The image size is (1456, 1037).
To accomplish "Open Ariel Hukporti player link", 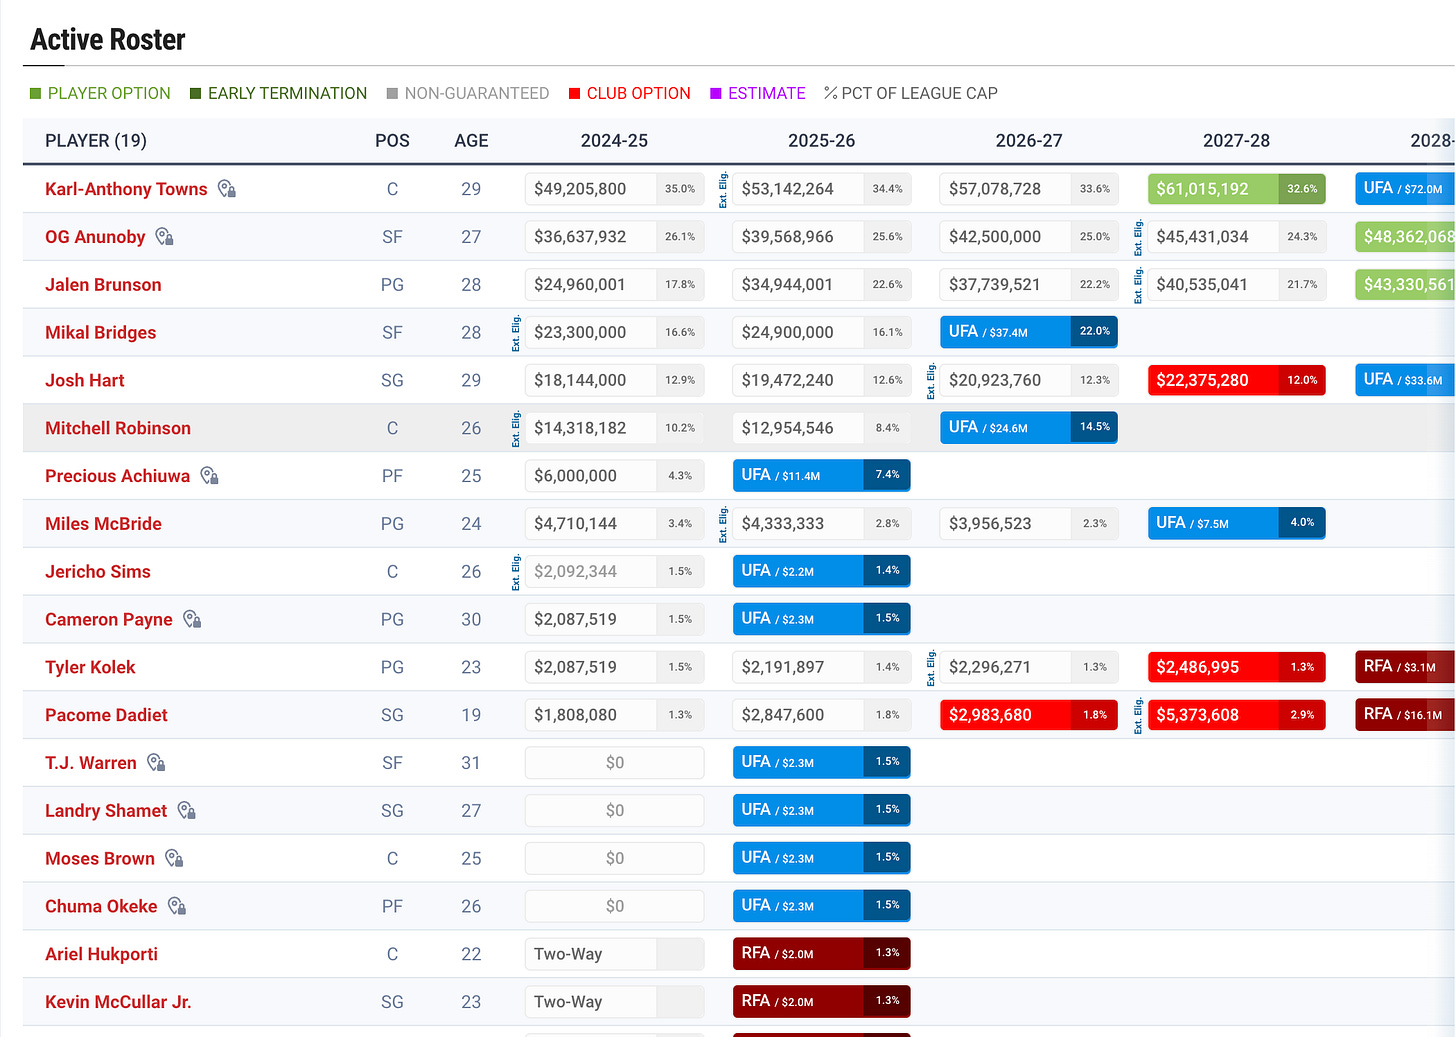I will pyautogui.click(x=101, y=954).
